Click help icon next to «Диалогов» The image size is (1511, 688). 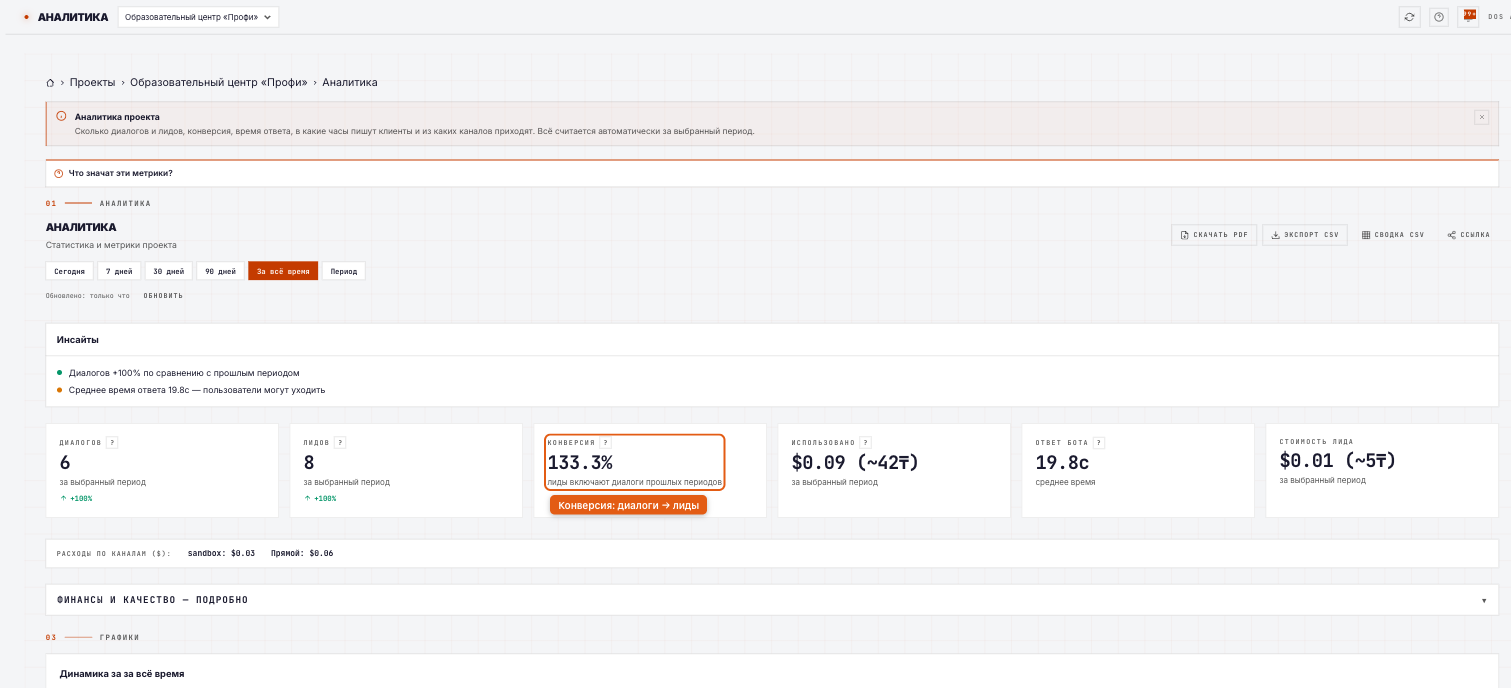[x=112, y=442]
